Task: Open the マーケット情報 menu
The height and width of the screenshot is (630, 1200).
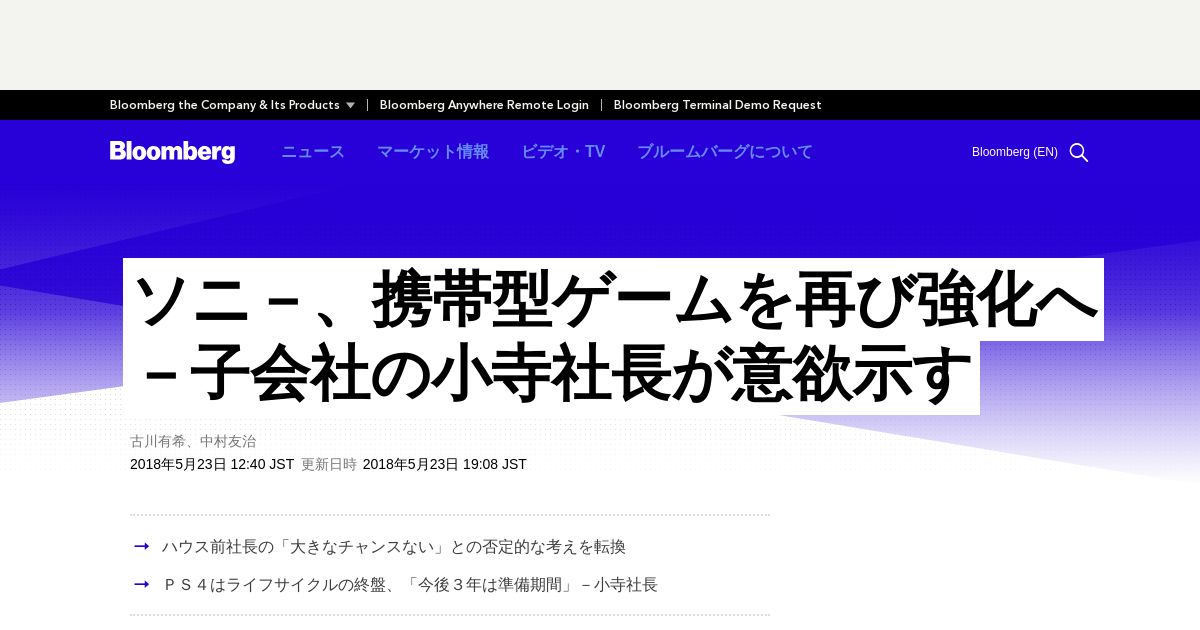Action: pos(433,152)
